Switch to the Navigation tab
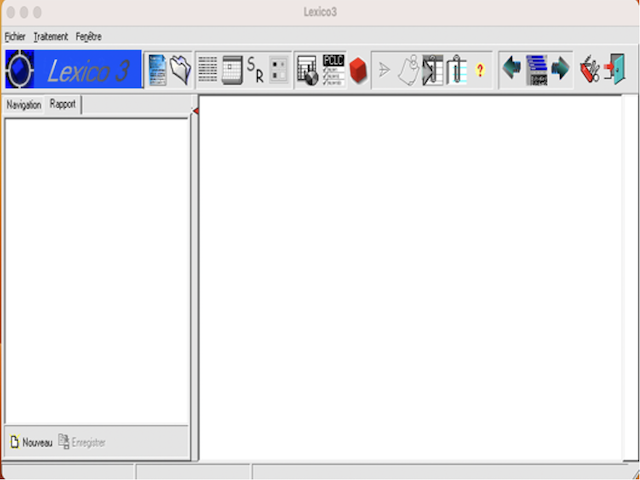The image size is (640, 480). tap(24, 105)
